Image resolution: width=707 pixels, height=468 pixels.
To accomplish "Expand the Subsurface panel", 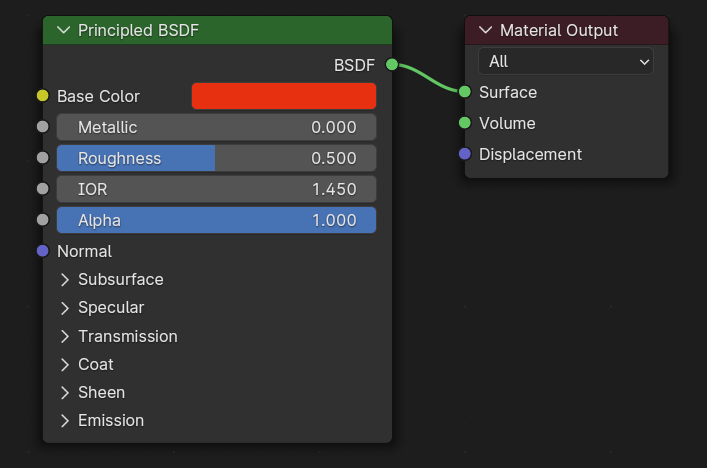I will coord(65,280).
